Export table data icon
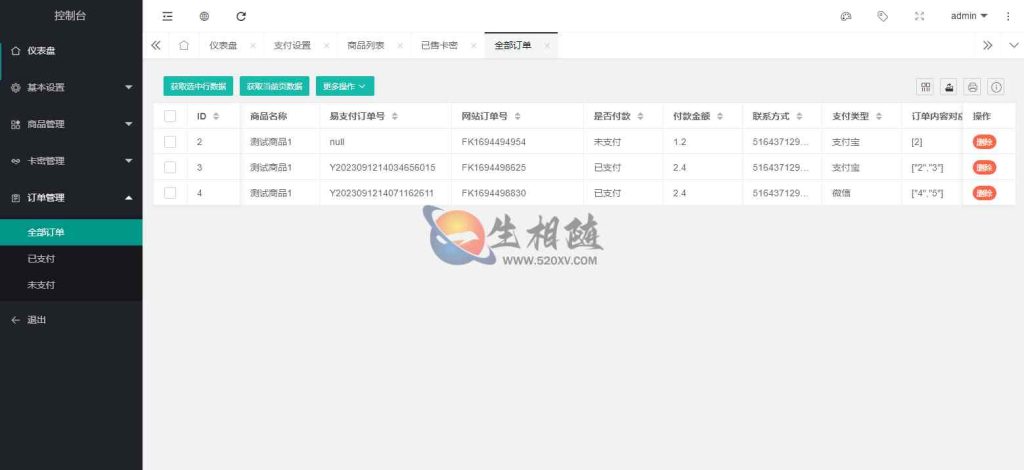 click(949, 86)
